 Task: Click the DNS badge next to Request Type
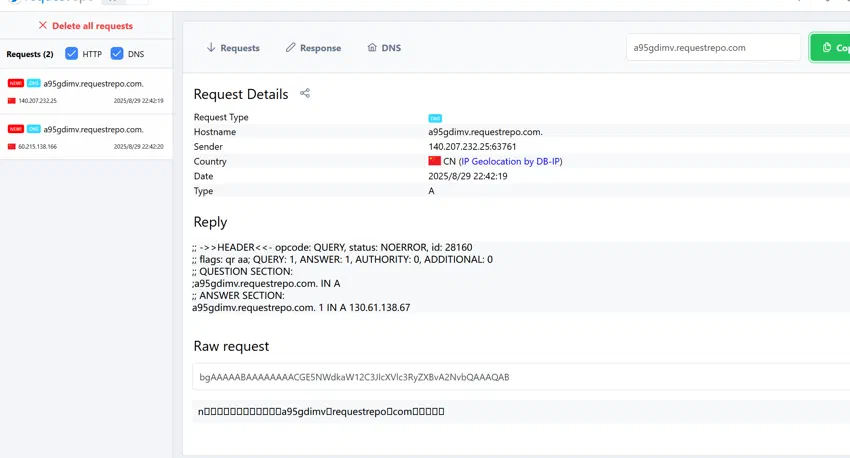[435, 118]
